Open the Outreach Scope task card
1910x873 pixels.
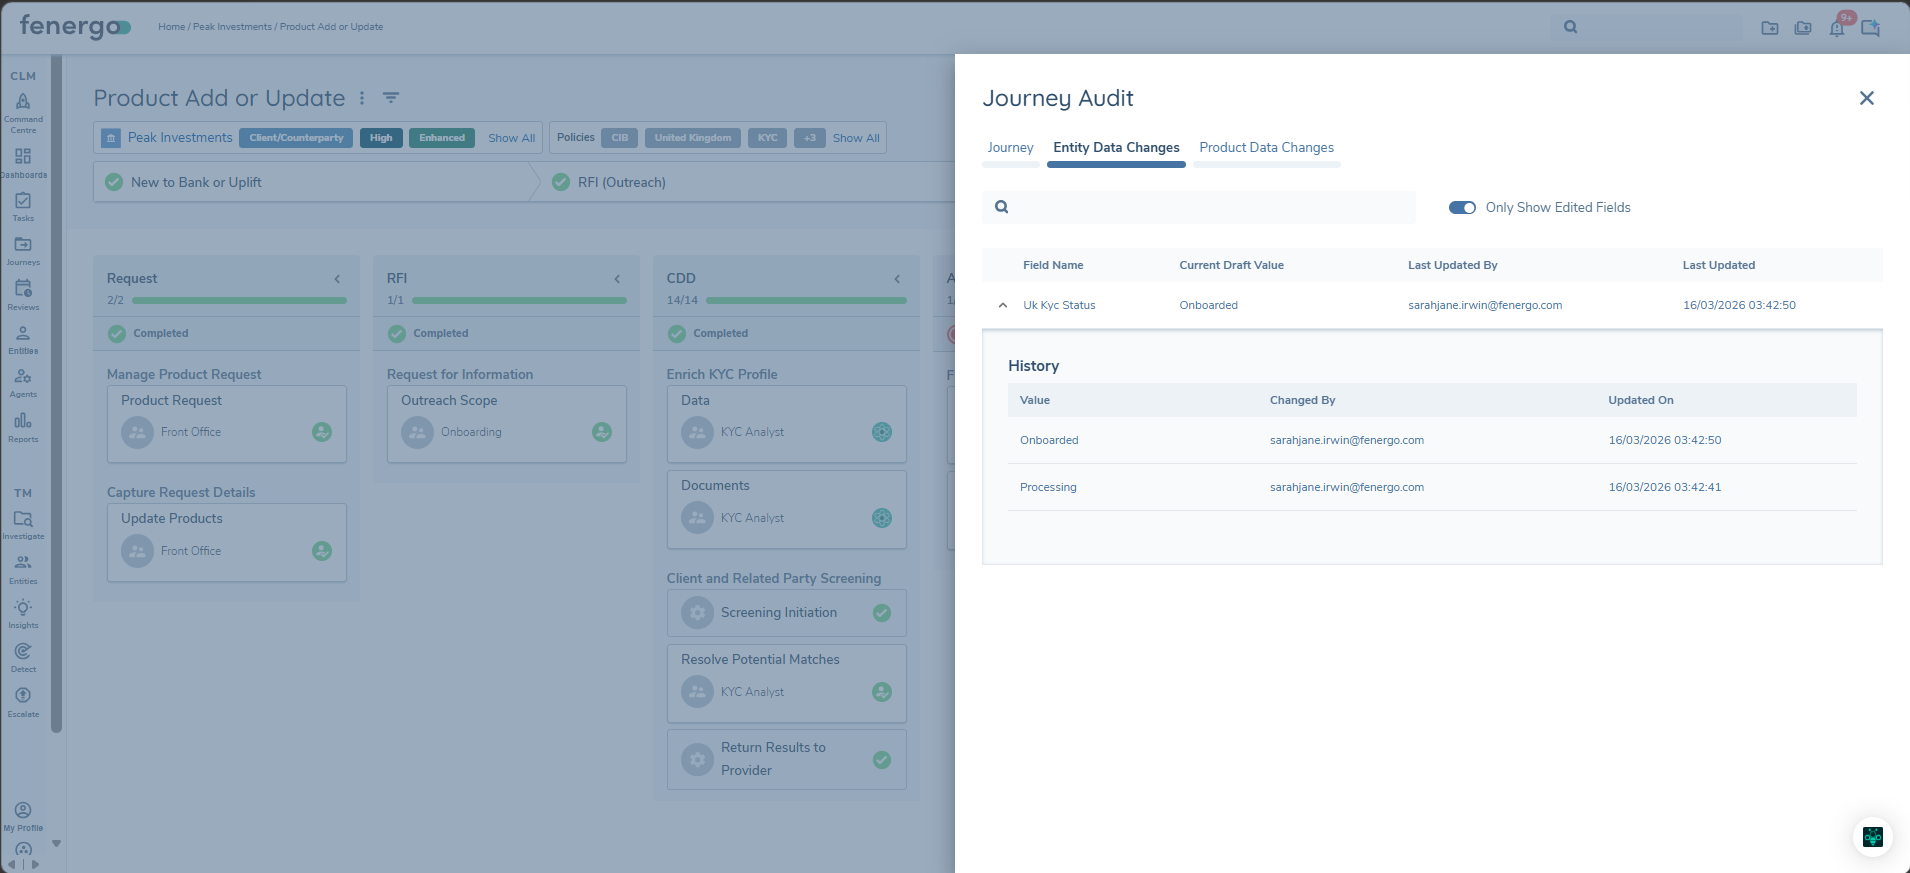pyautogui.click(x=507, y=424)
